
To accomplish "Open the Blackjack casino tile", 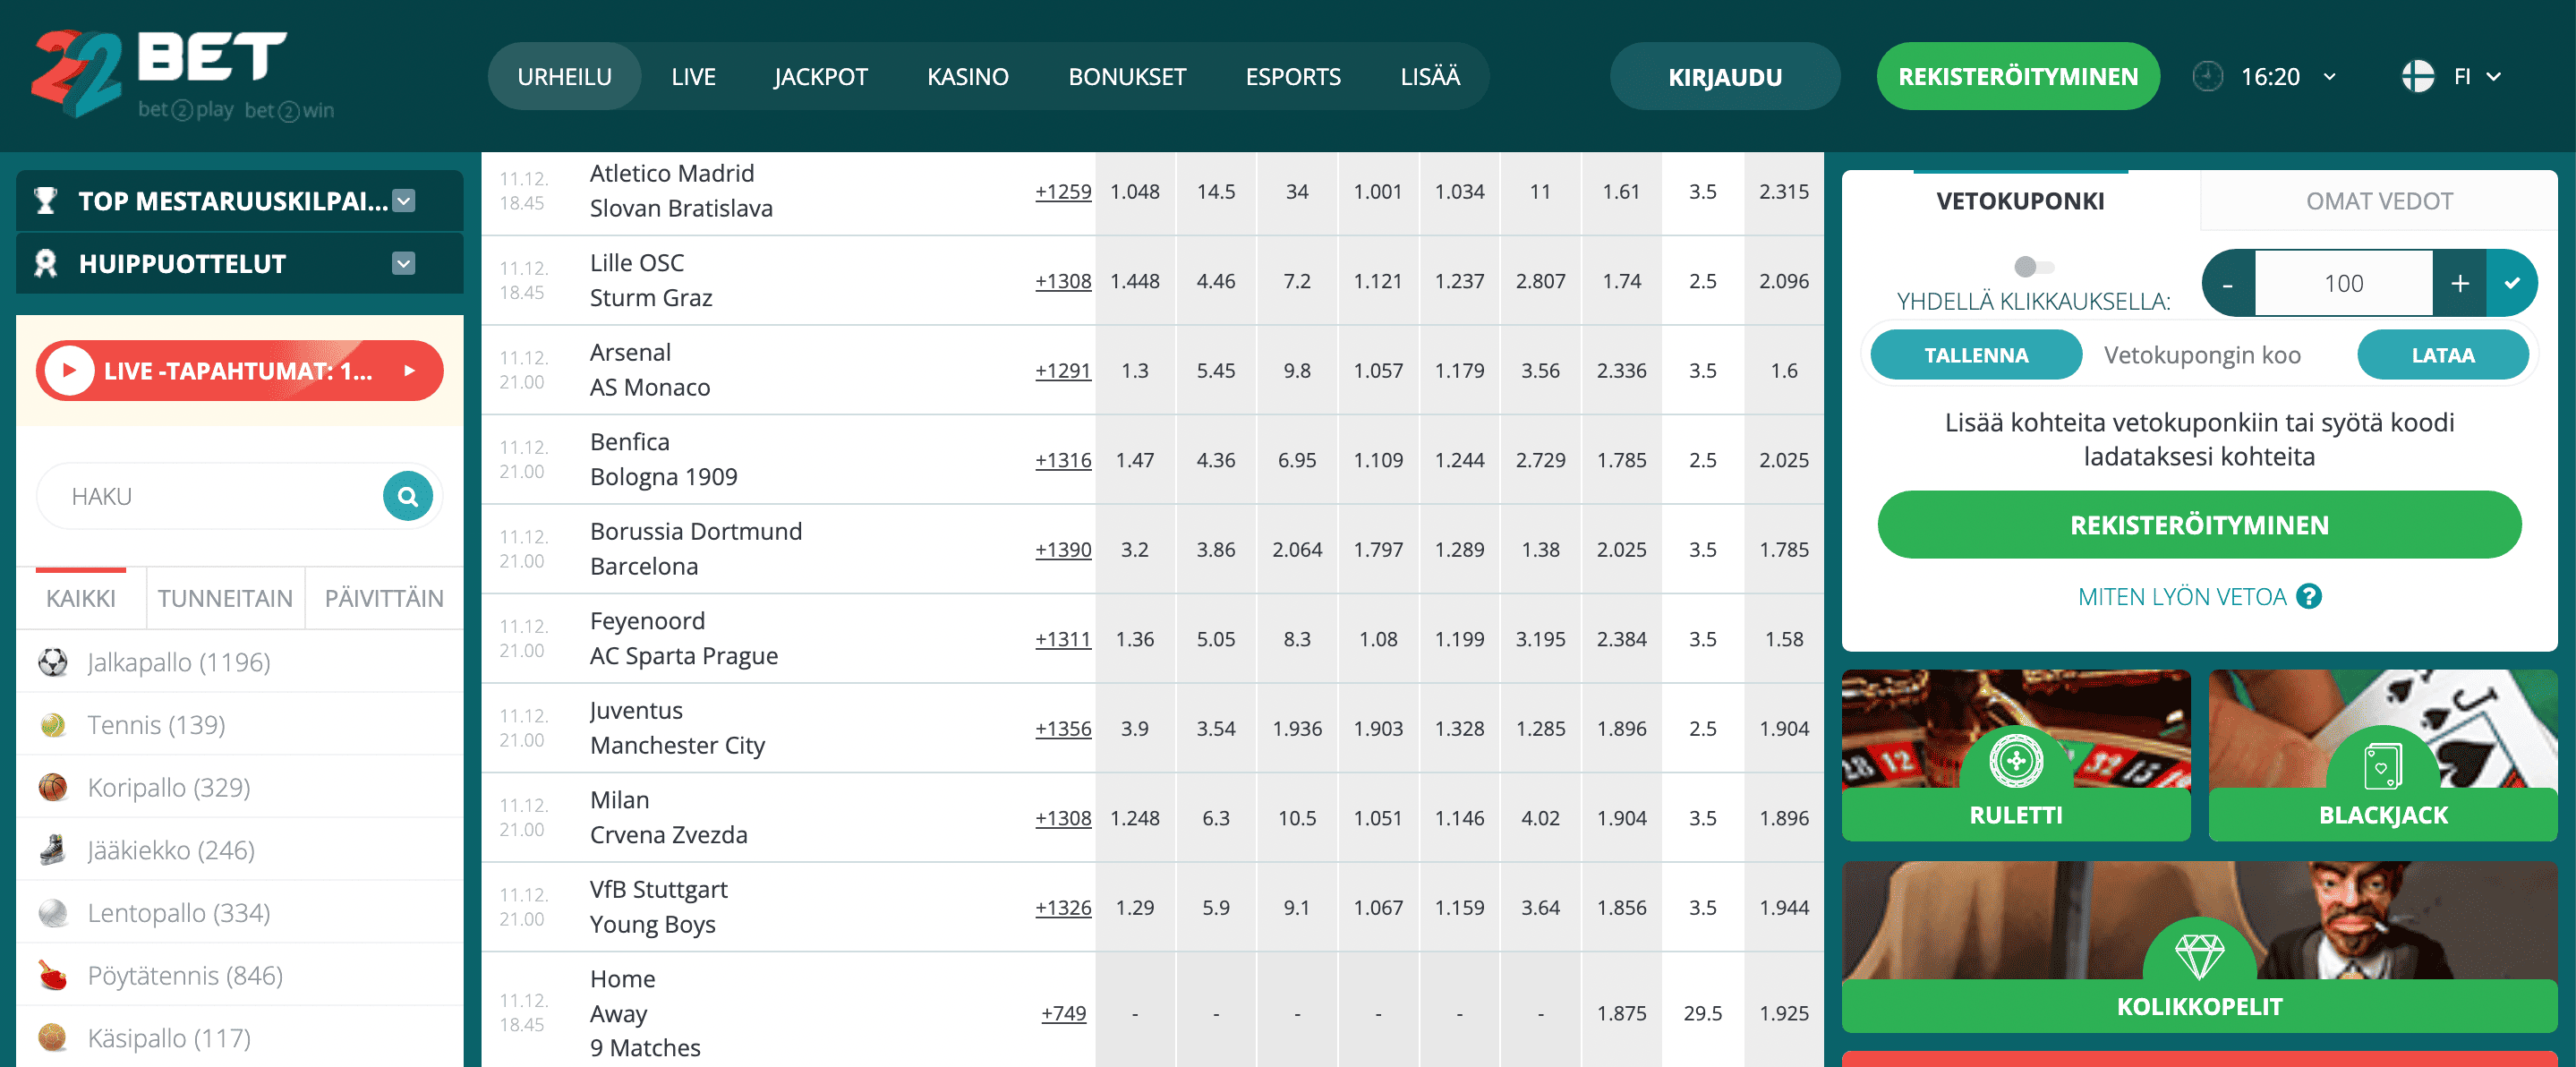I will pos(2382,755).
